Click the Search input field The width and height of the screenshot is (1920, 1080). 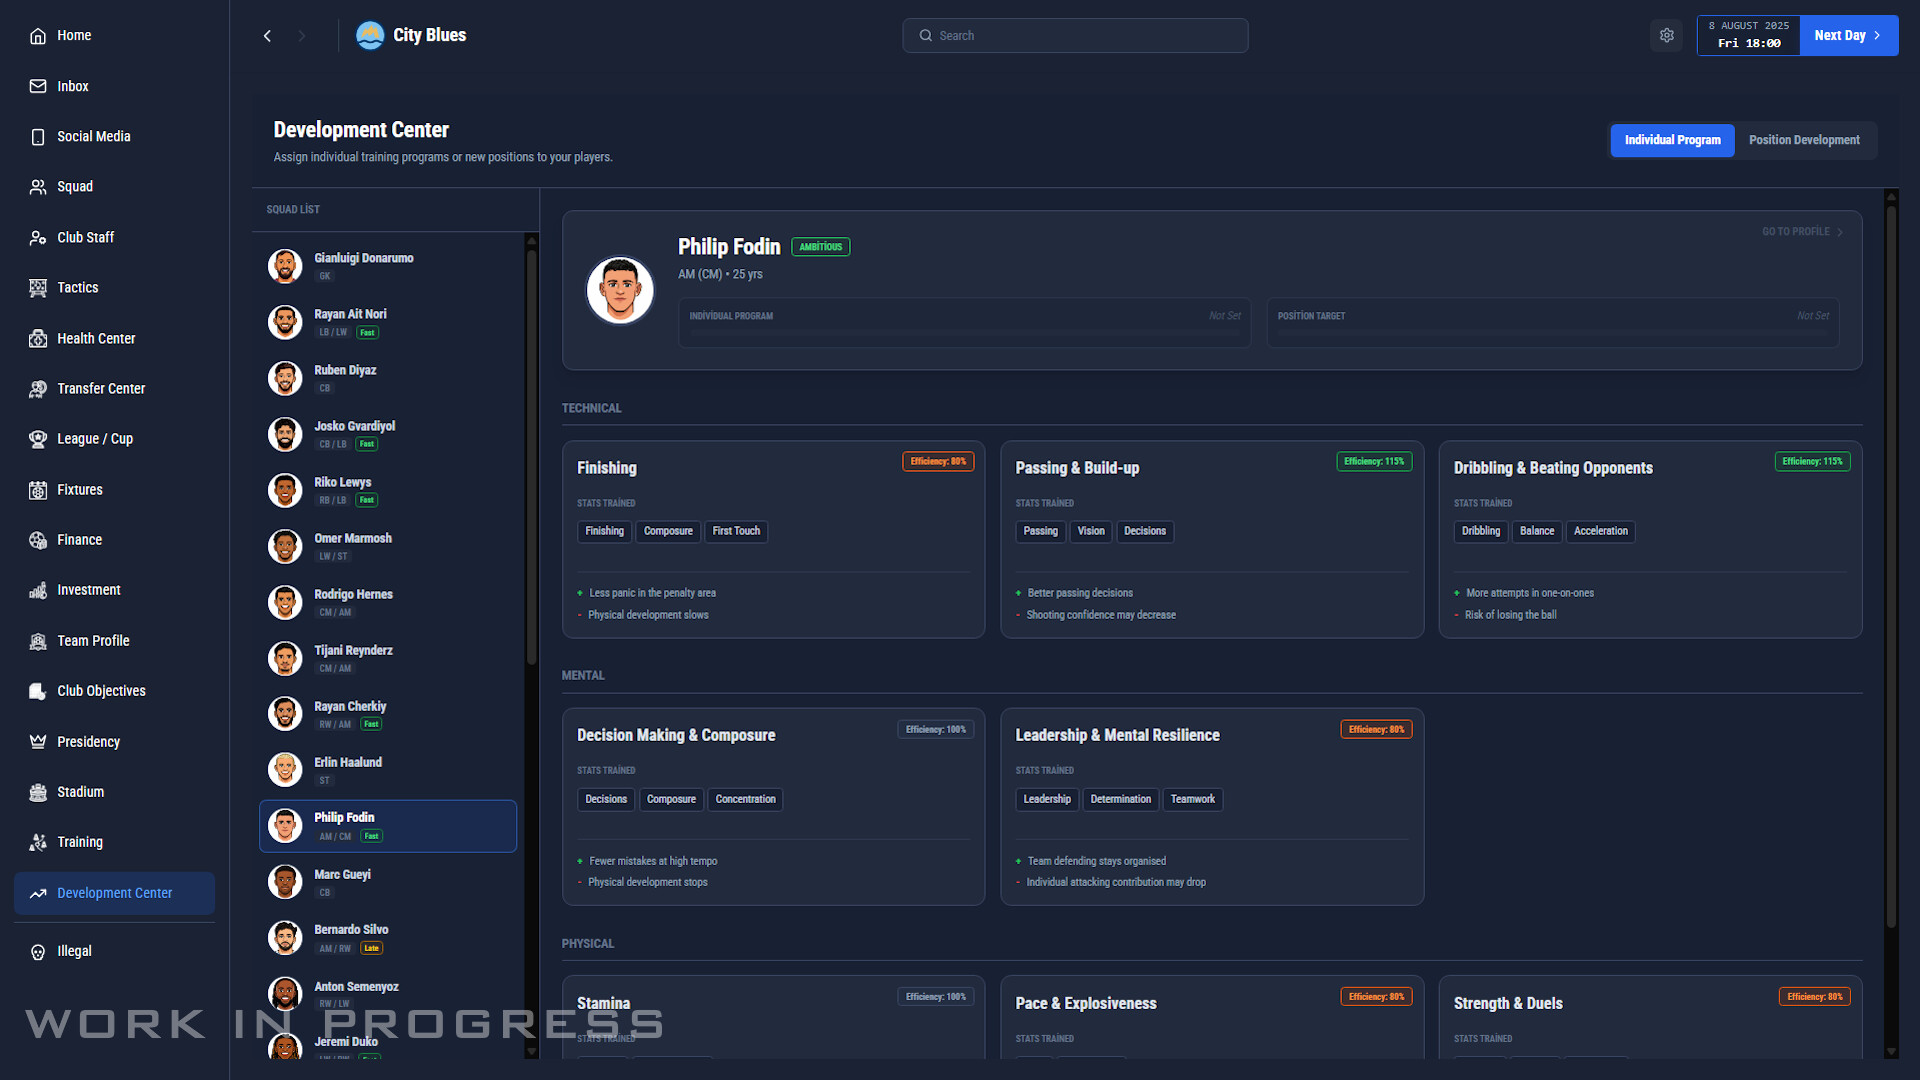click(1075, 35)
